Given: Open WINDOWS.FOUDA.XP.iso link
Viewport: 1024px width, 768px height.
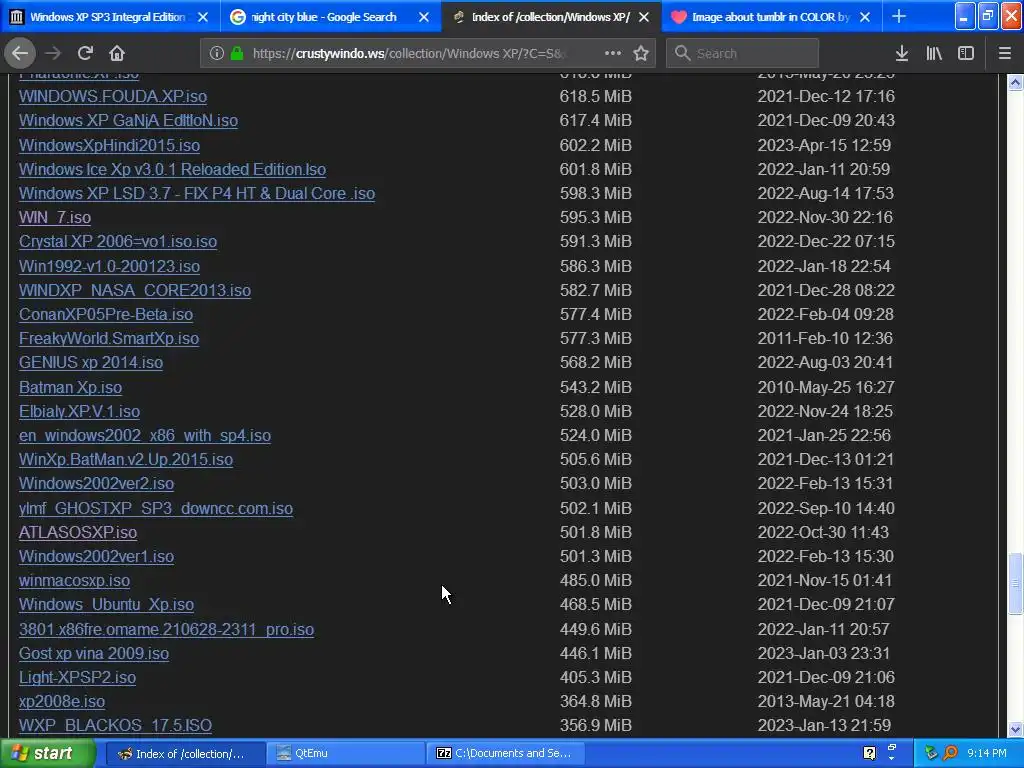Looking at the screenshot, I should tap(113, 97).
